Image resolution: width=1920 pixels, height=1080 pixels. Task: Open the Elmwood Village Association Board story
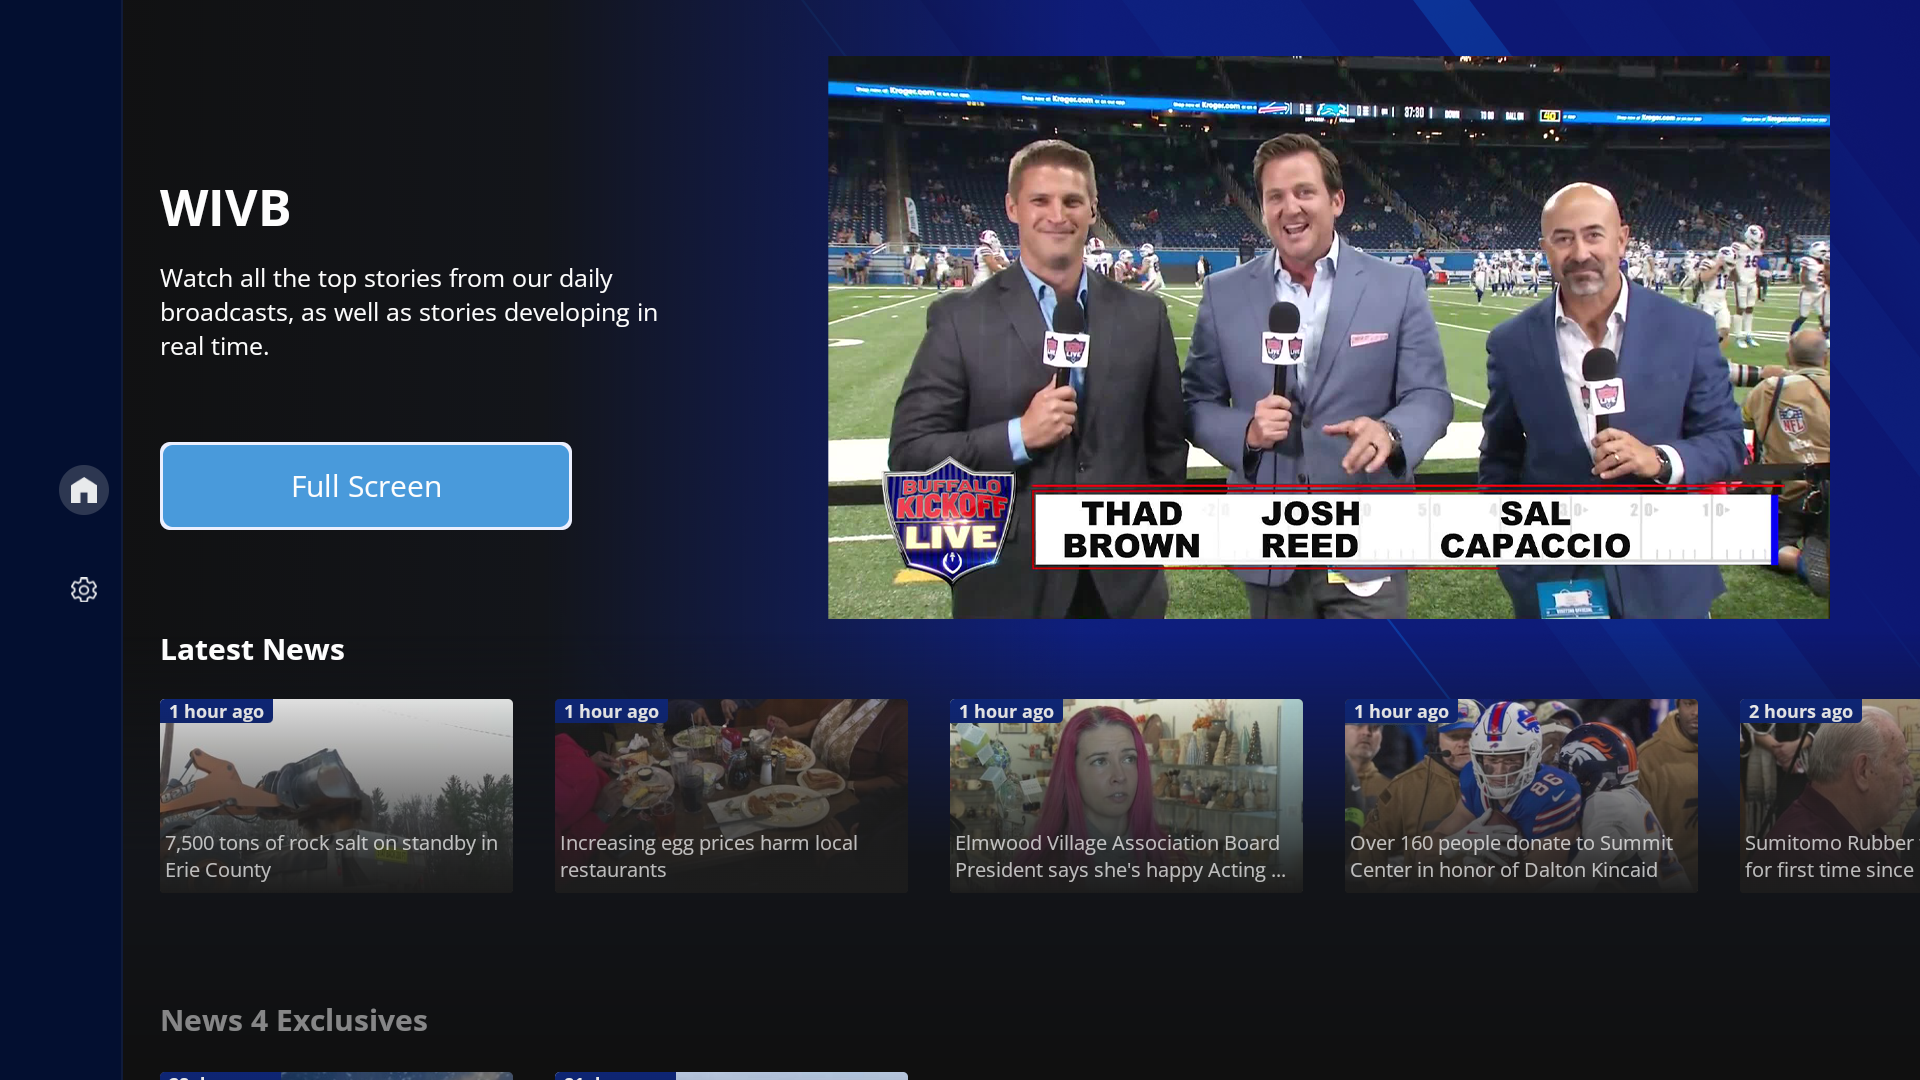(x=1126, y=795)
